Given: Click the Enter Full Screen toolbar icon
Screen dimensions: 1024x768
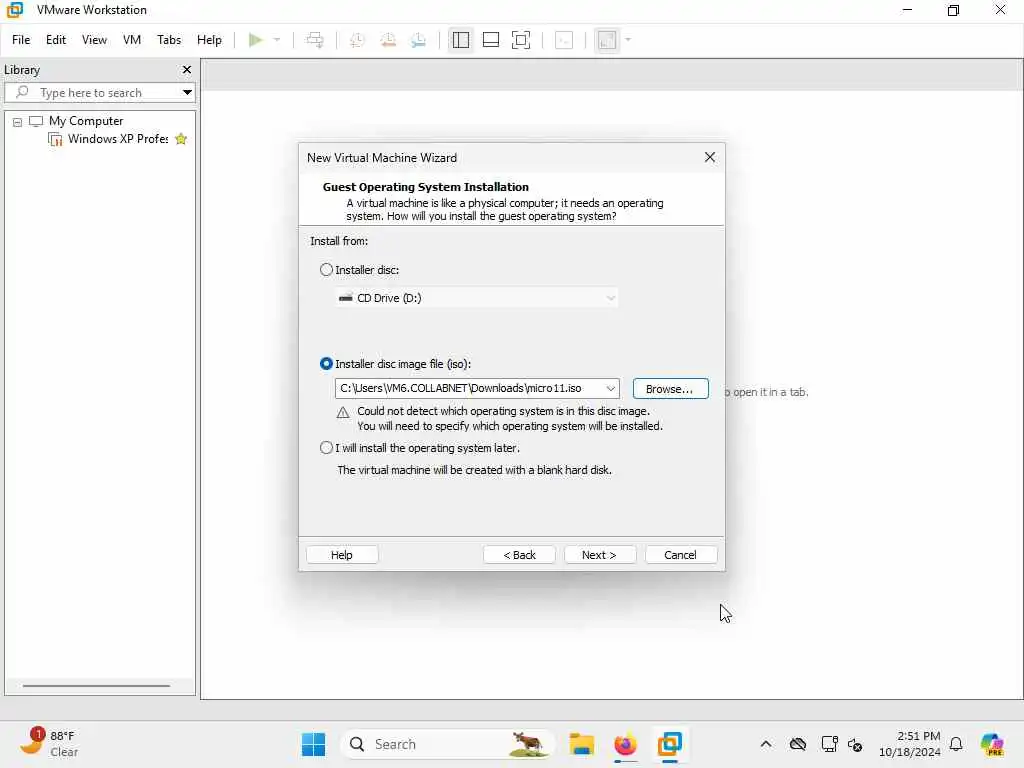Looking at the screenshot, I should pyautogui.click(x=520, y=40).
